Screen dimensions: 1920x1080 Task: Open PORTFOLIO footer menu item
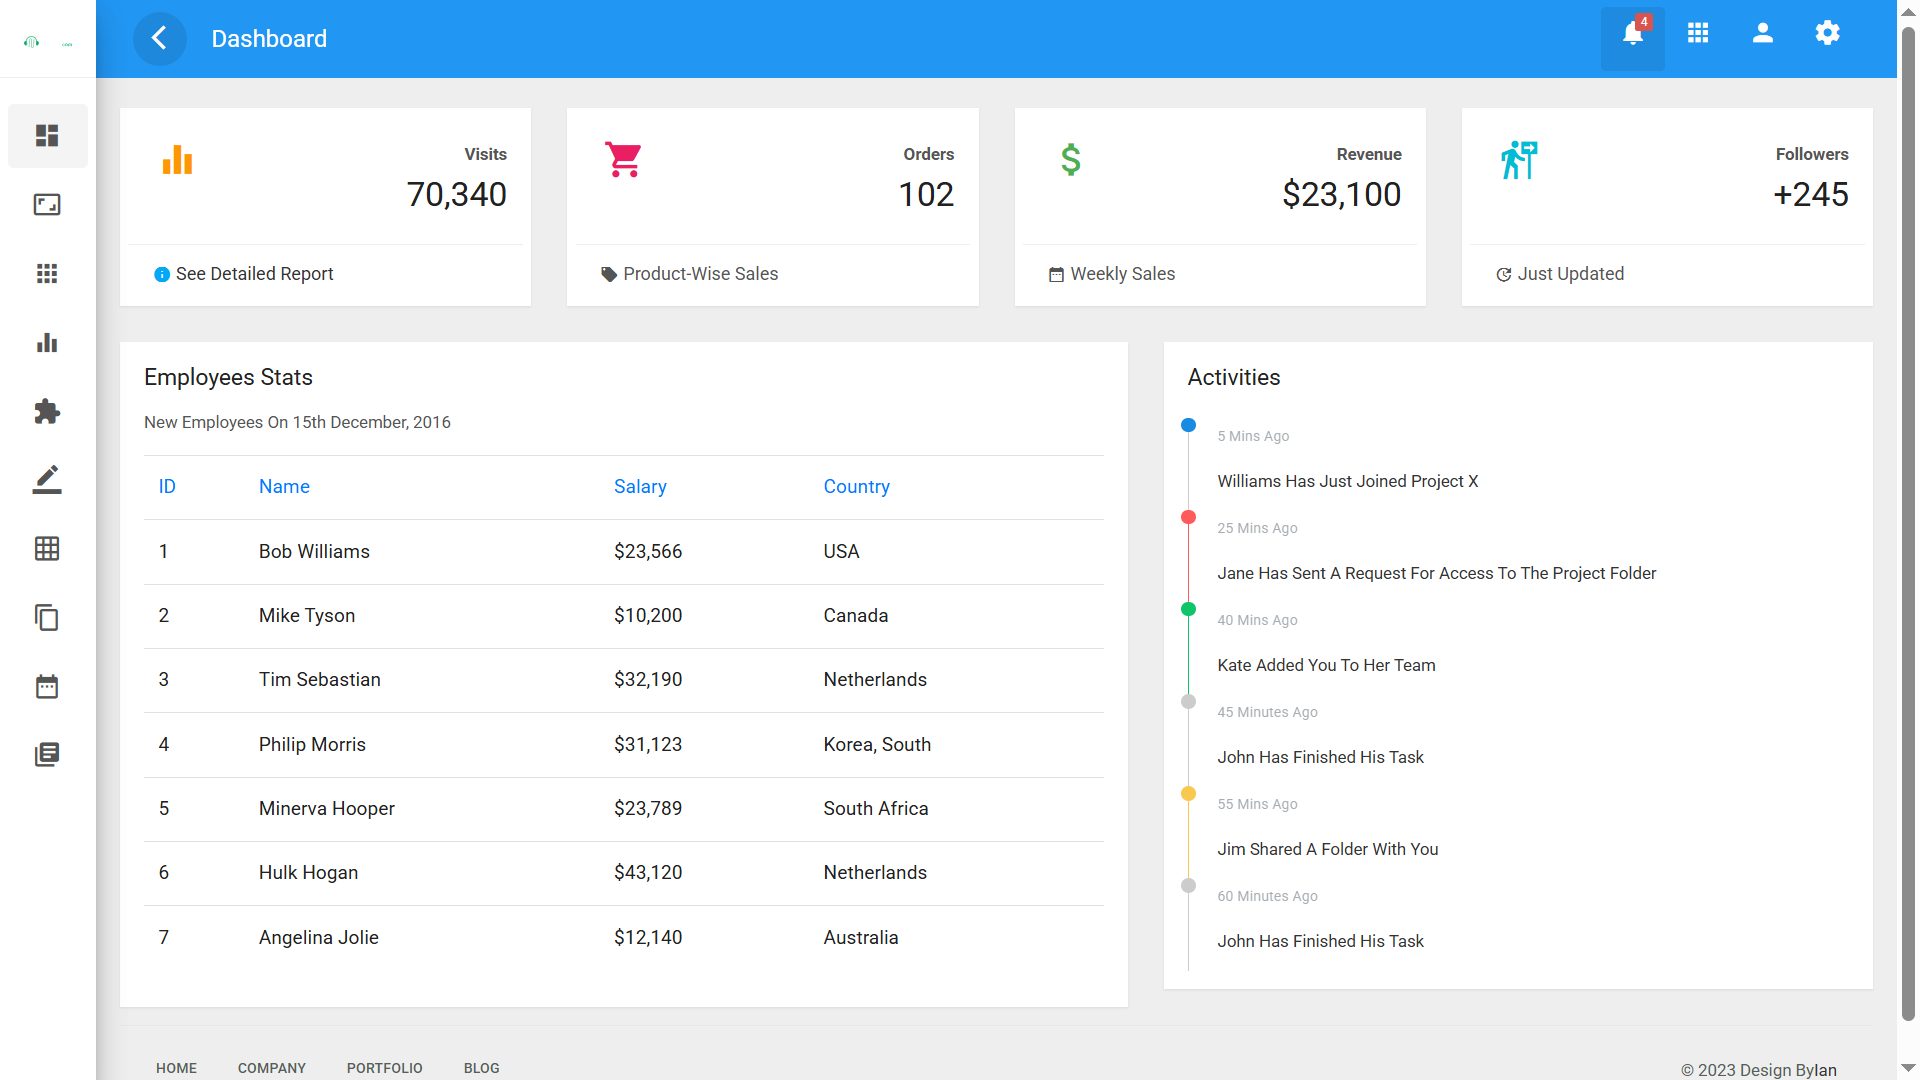pyautogui.click(x=384, y=1068)
